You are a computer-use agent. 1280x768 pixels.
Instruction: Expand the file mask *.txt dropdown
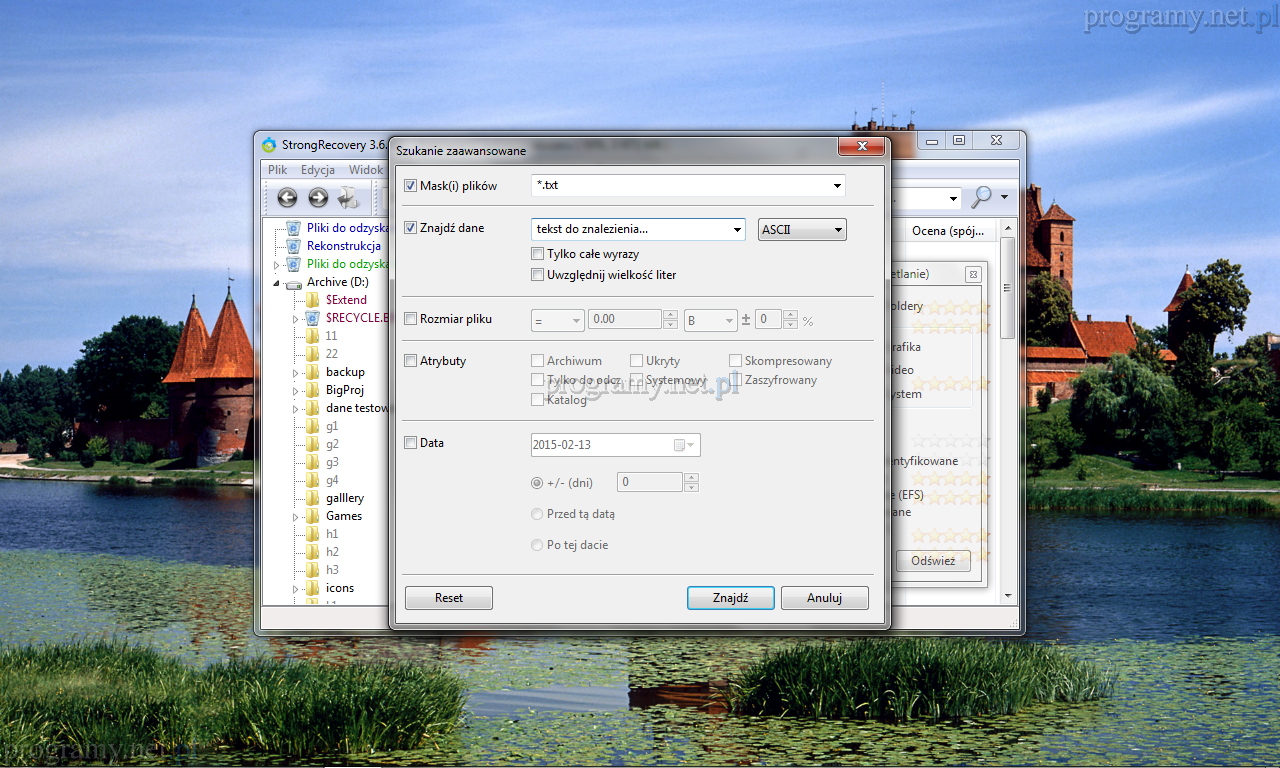pos(836,186)
